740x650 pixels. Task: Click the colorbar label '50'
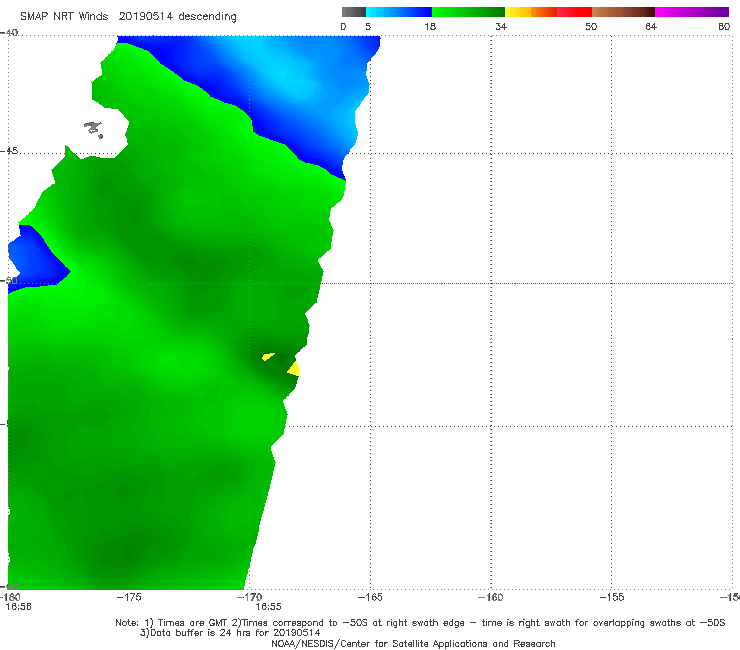pos(591,26)
